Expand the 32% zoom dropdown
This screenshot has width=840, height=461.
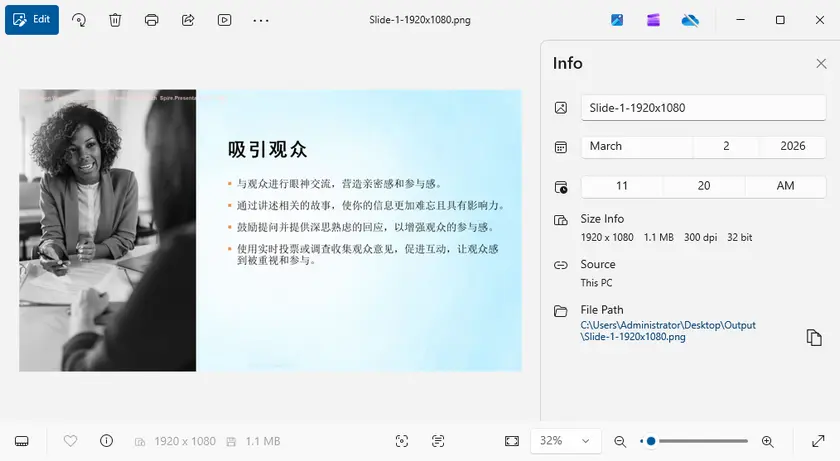tap(566, 441)
